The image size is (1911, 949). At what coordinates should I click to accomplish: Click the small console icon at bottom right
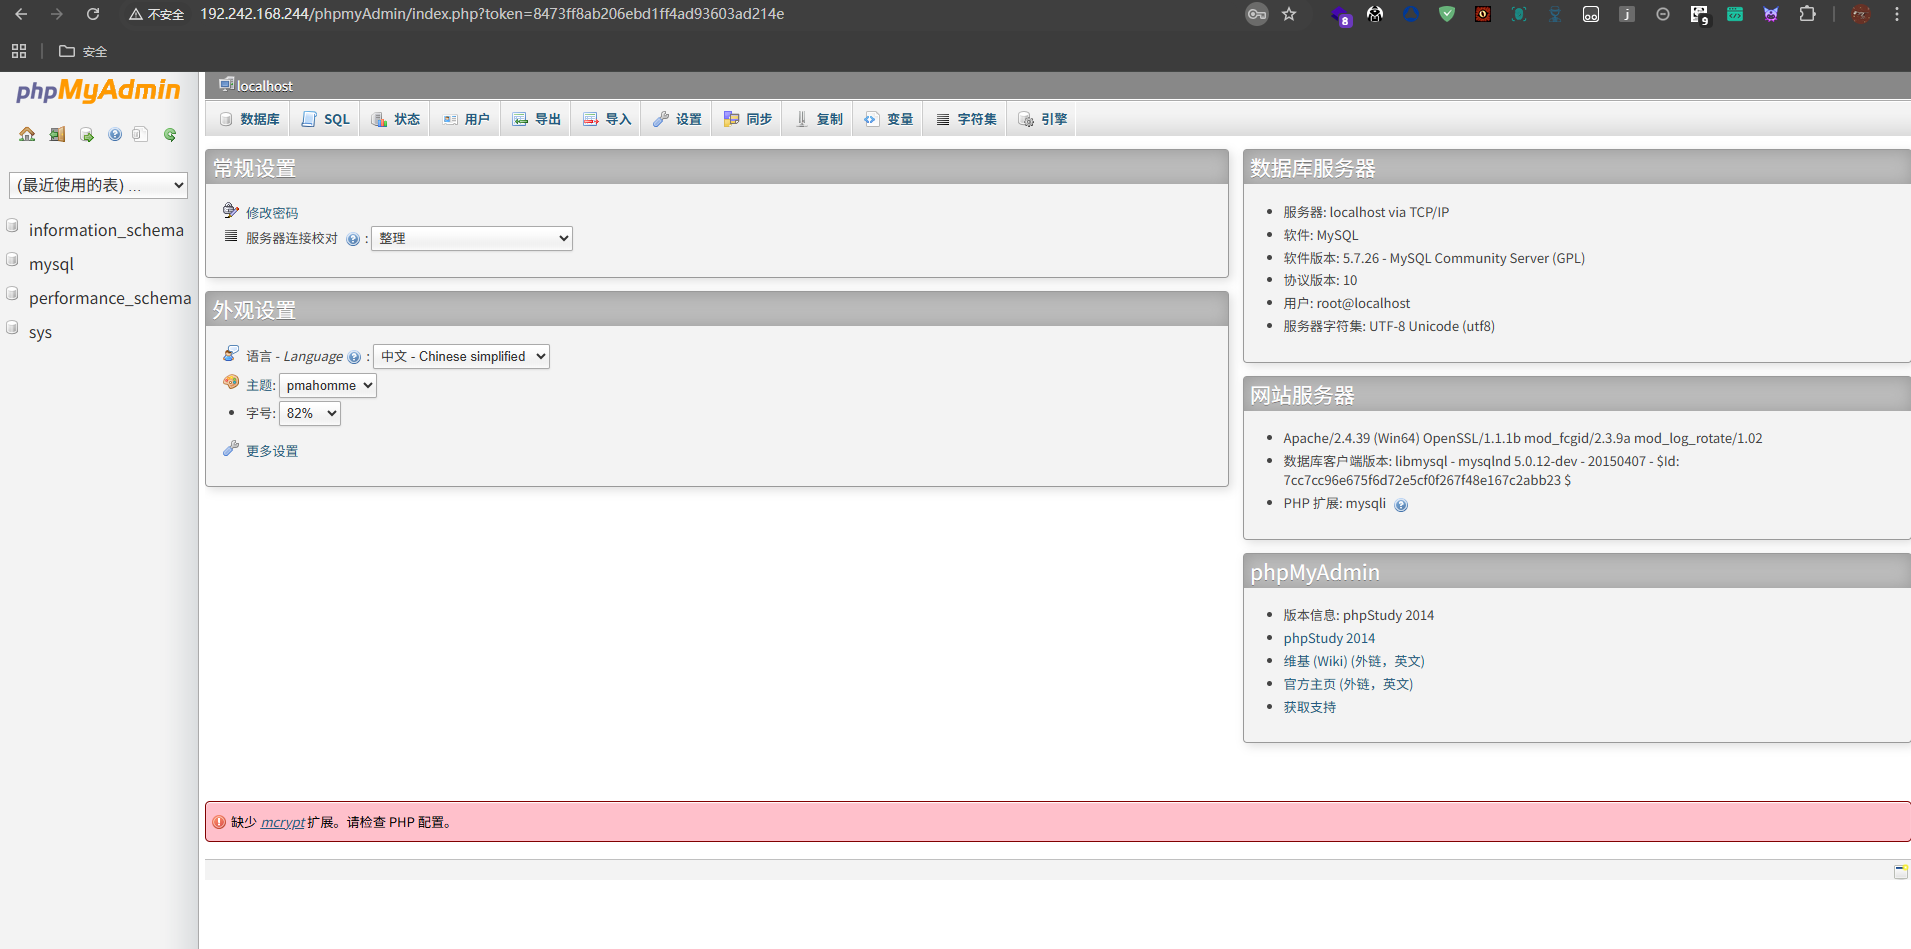1900,872
